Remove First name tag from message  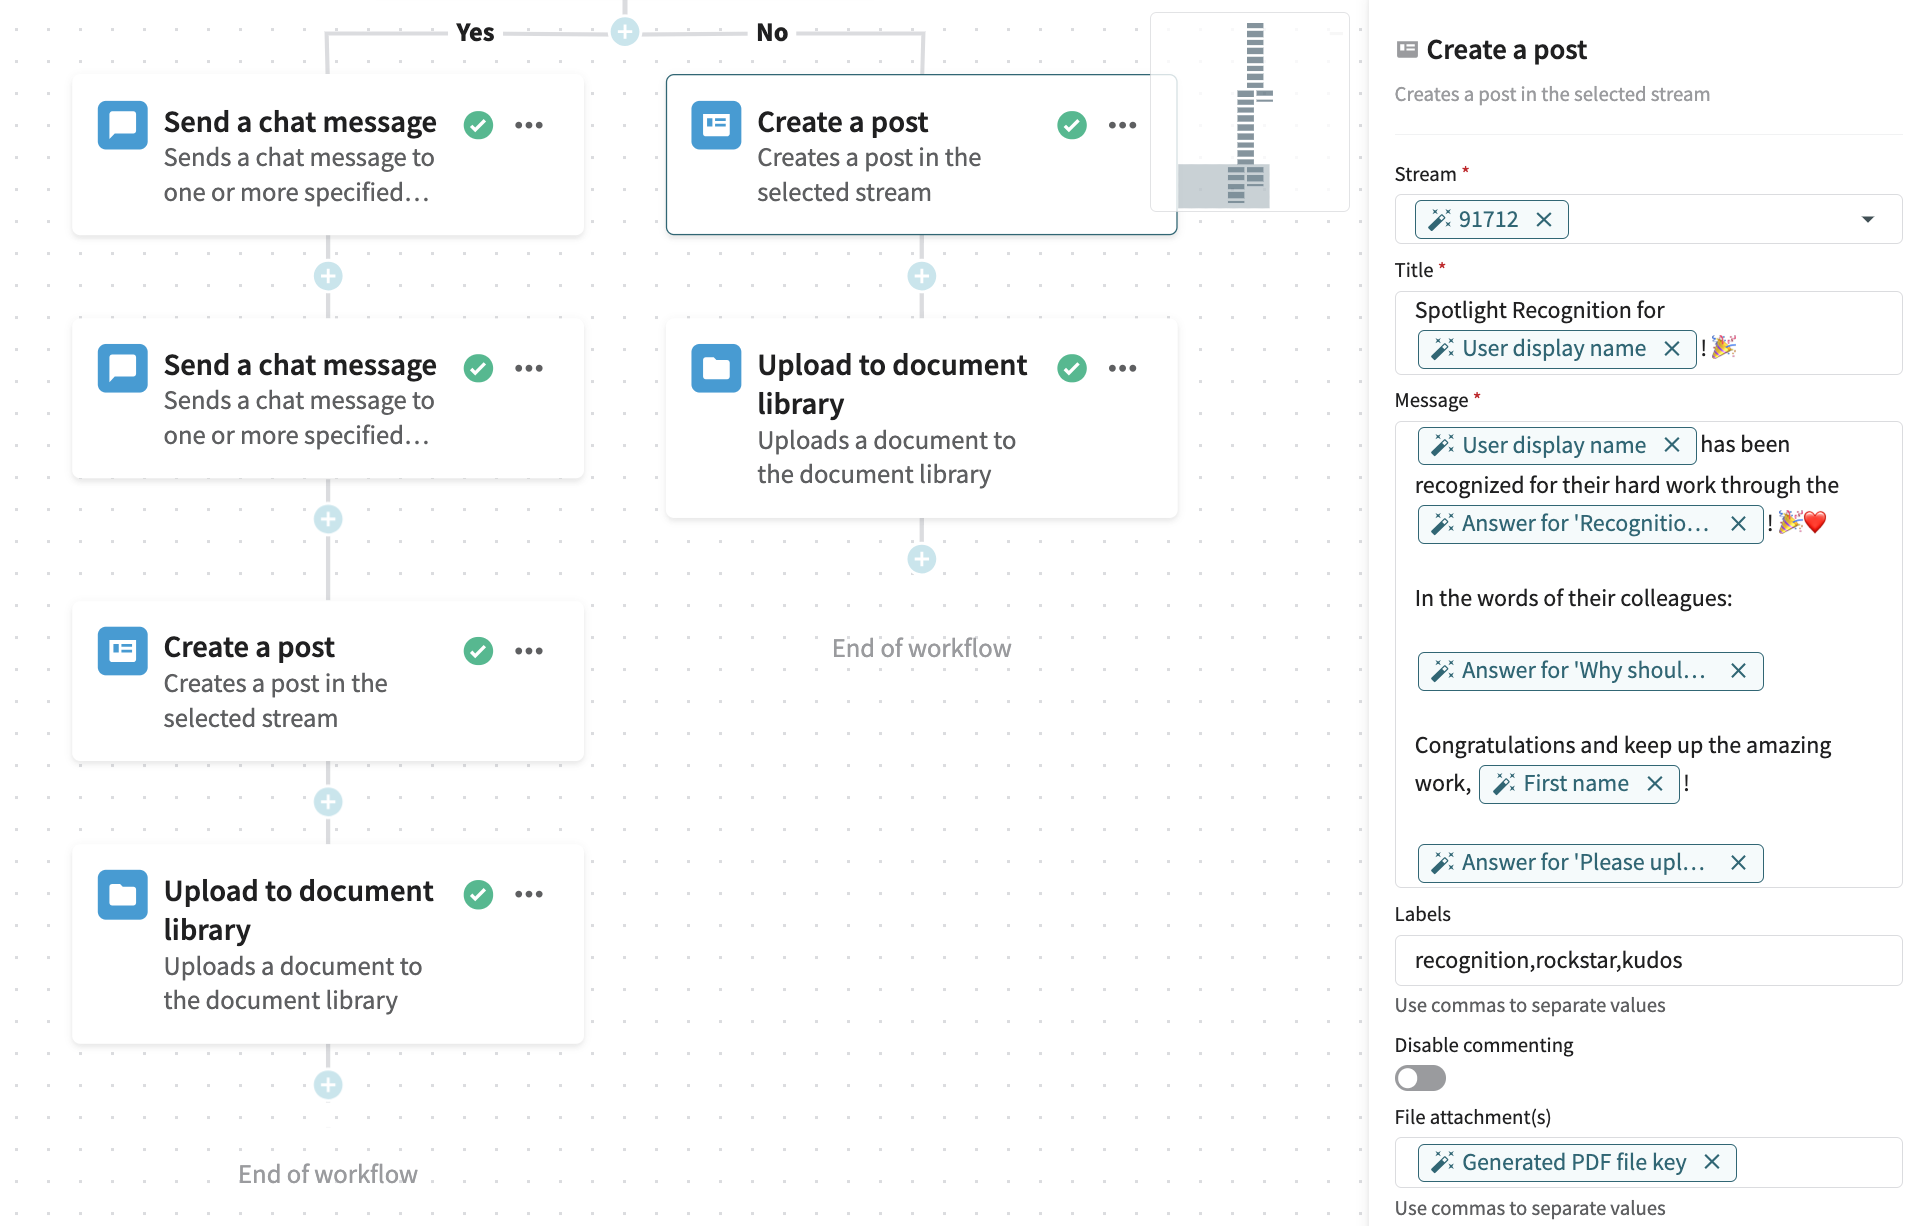[1655, 784]
